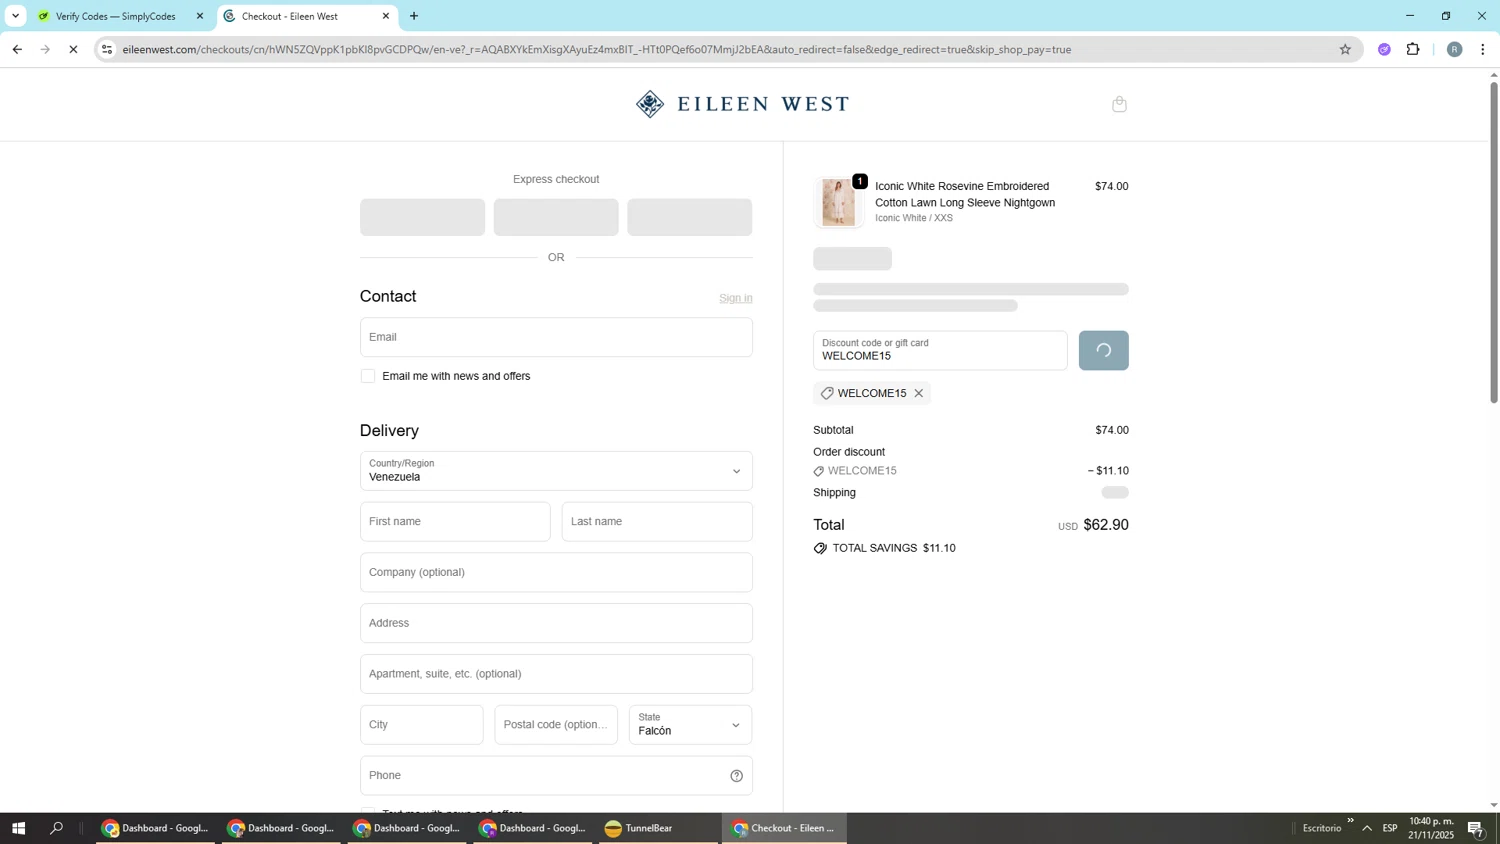Click the Escritorio toolbar chevron
This screenshot has height=844, width=1500.
1350,821
